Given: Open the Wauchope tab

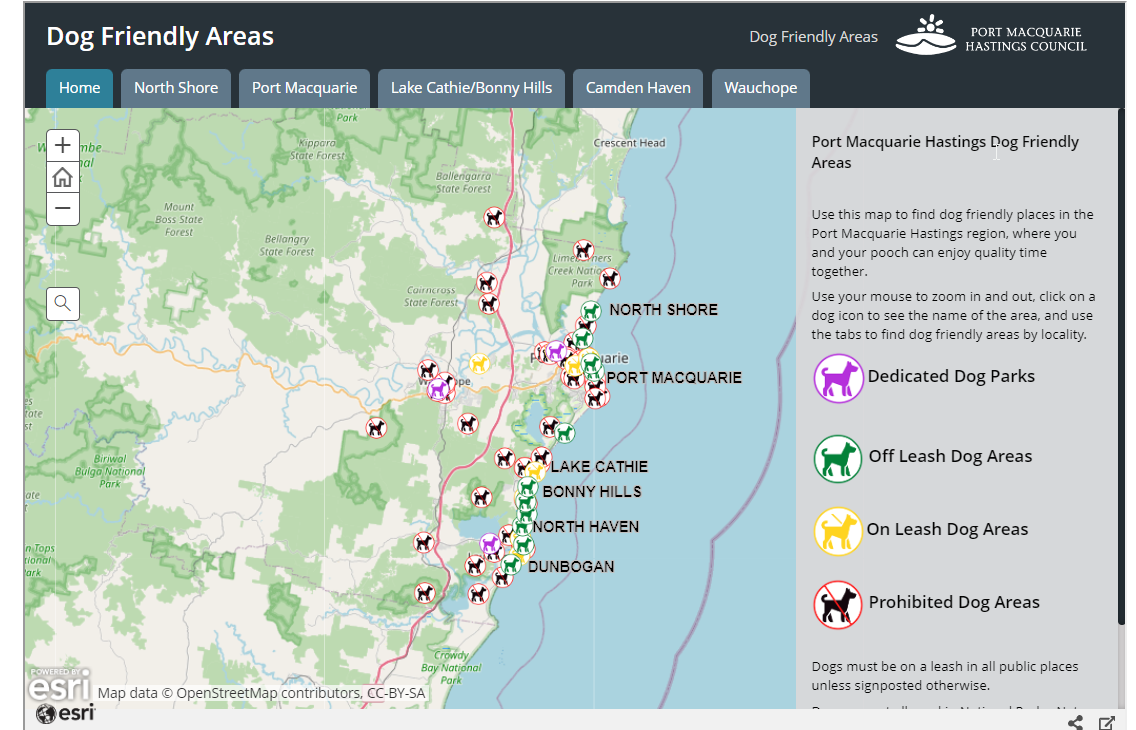Looking at the screenshot, I should (761, 88).
